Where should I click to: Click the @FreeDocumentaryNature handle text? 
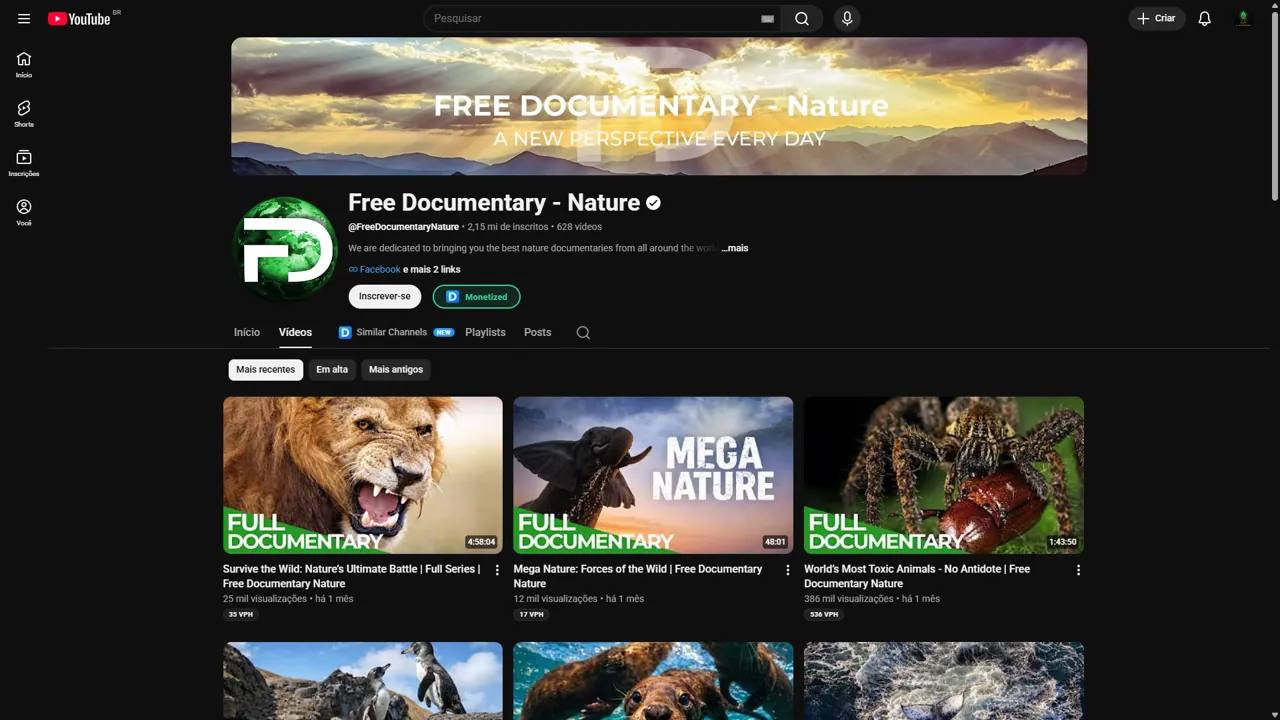tap(403, 227)
